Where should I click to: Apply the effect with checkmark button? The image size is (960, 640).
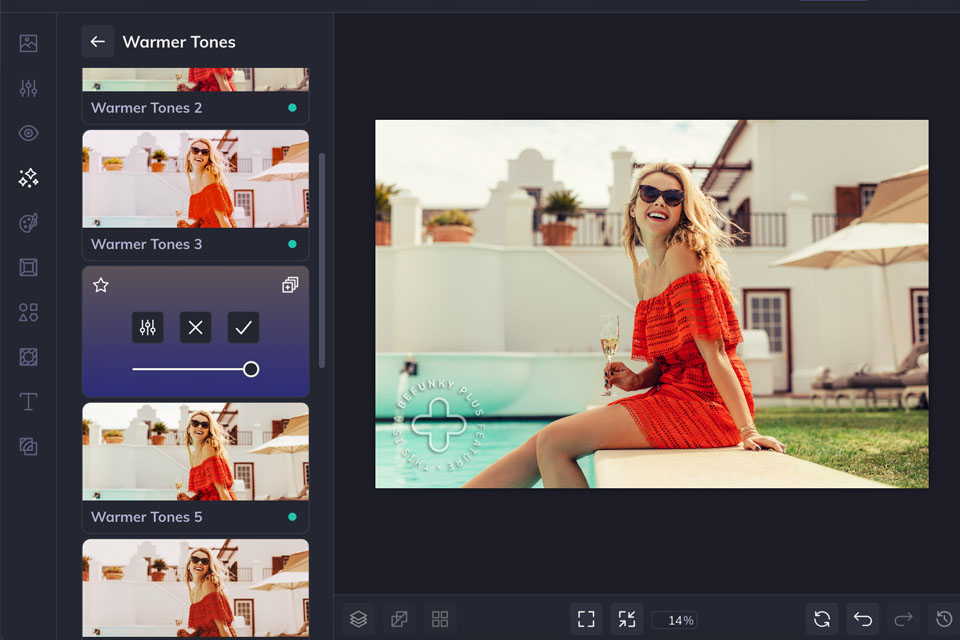tap(243, 327)
